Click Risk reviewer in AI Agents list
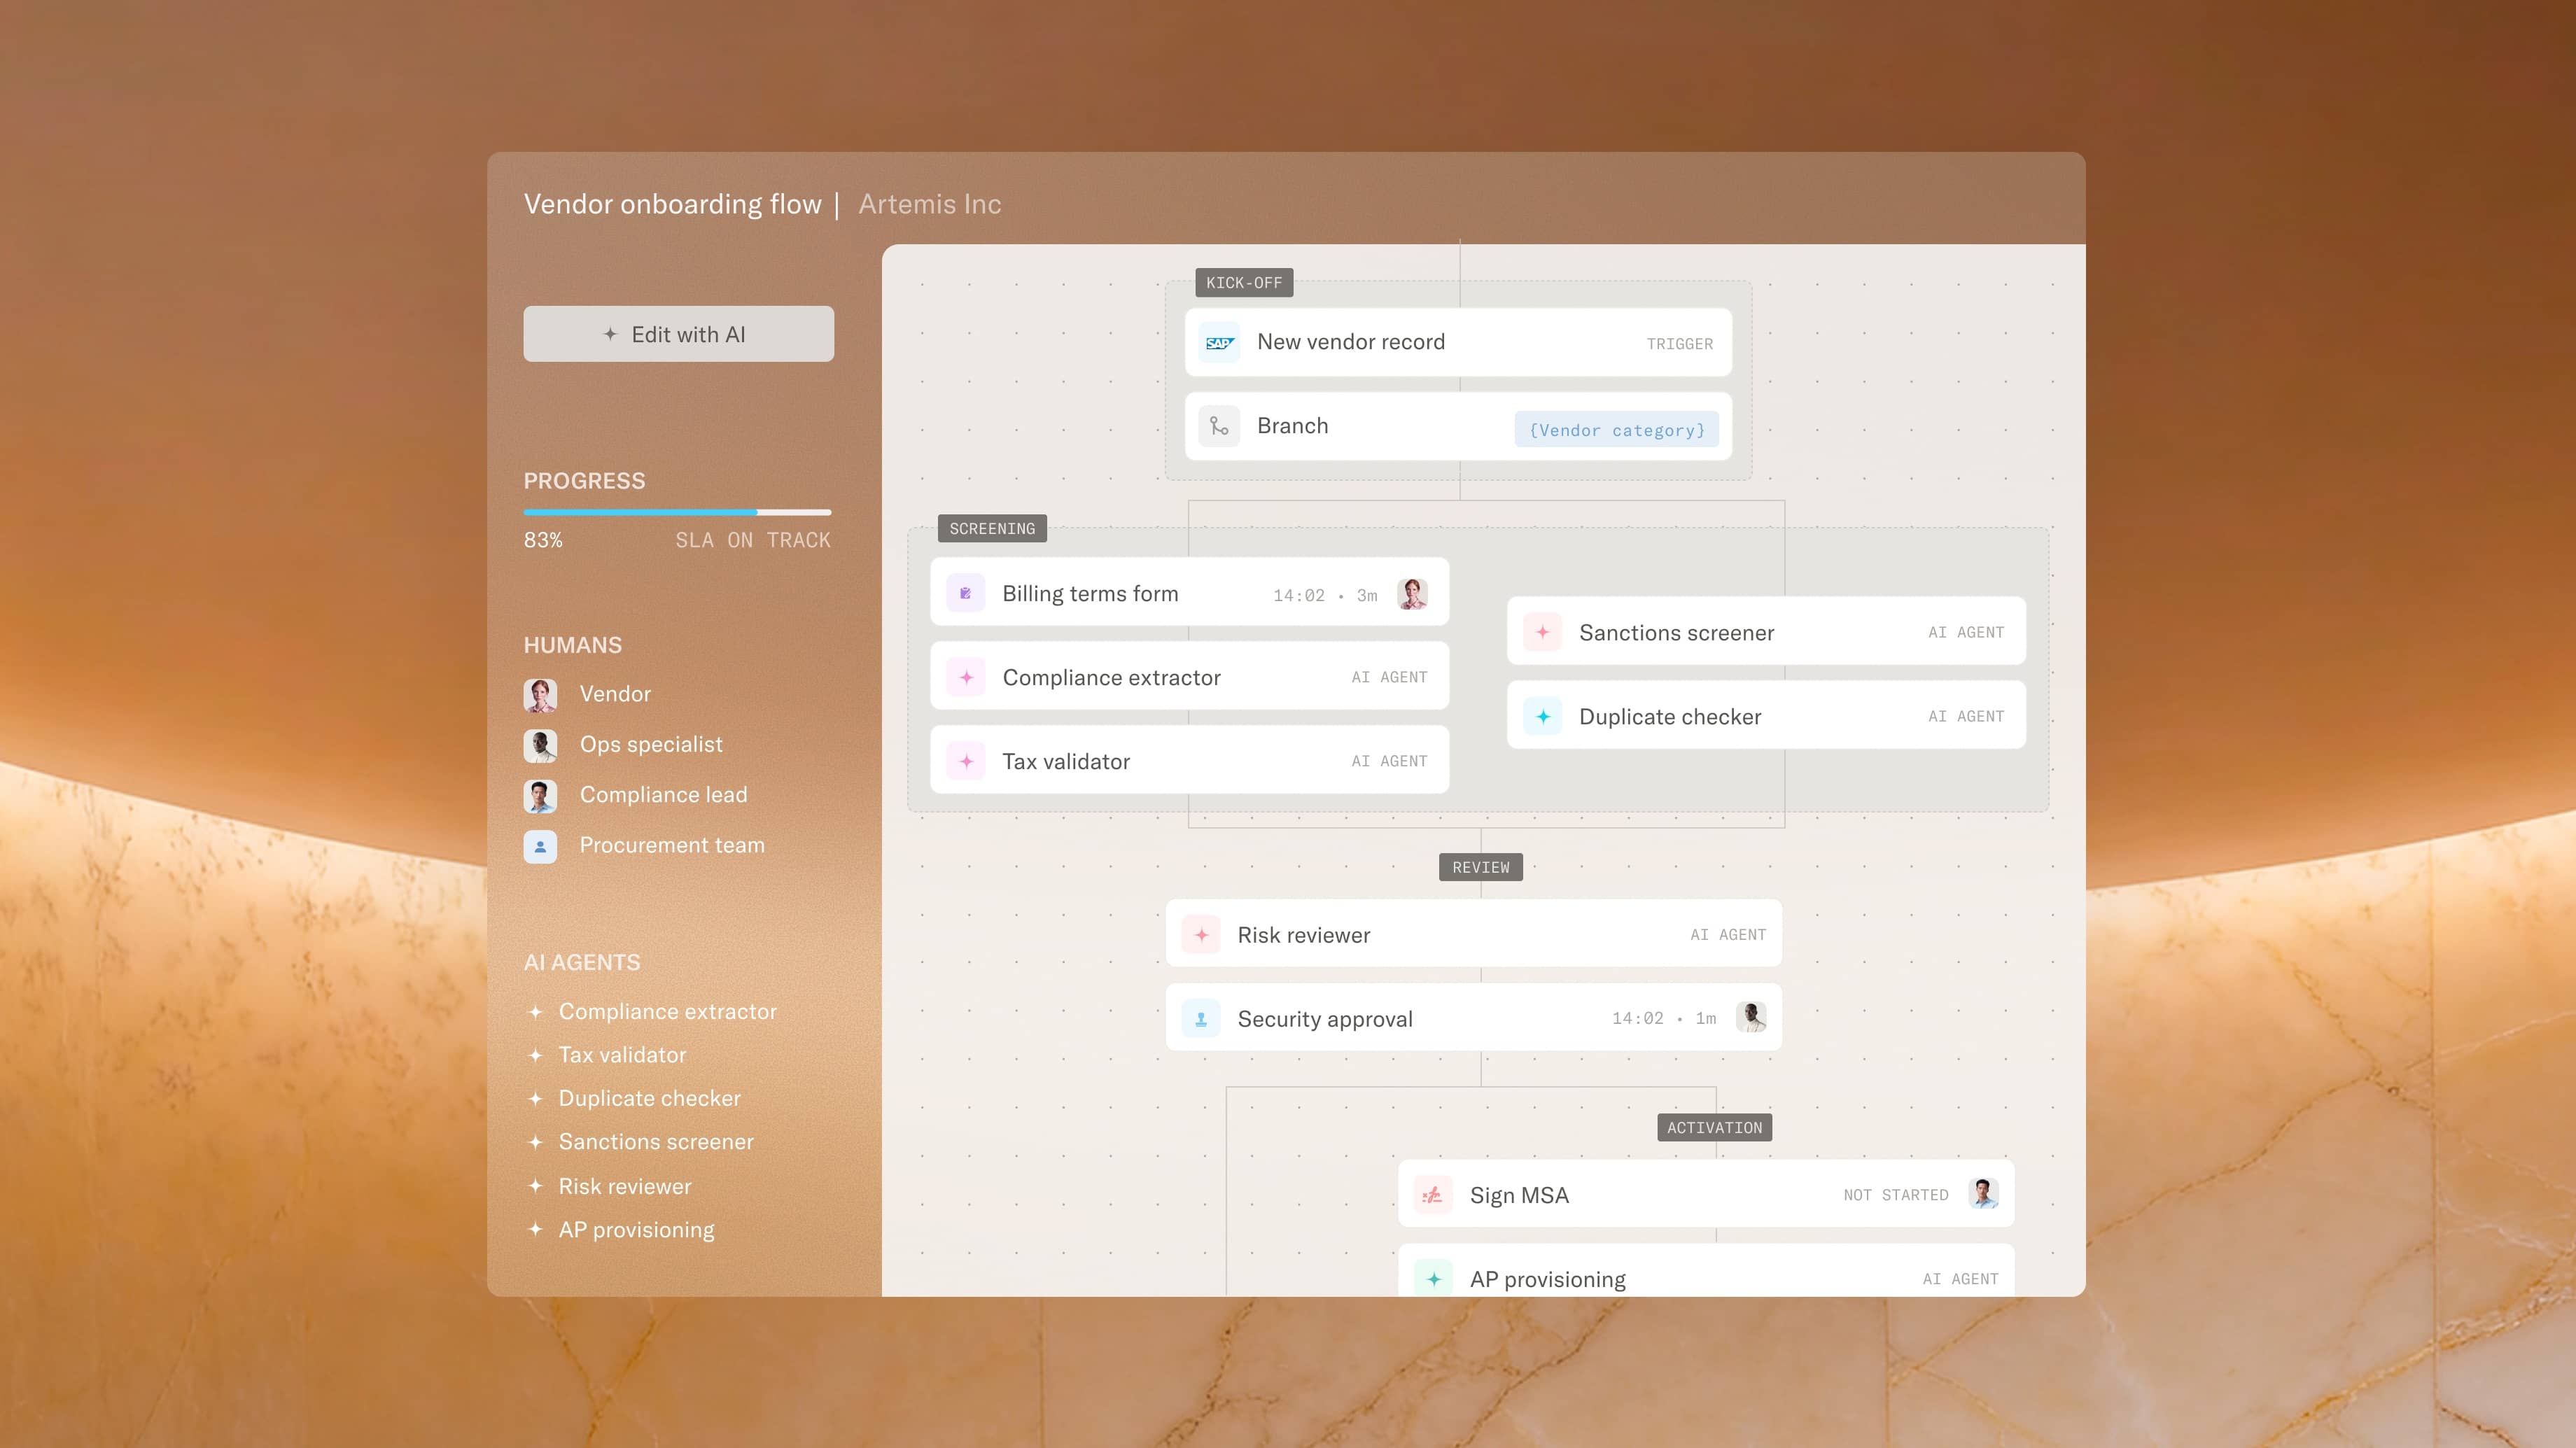 [625, 1186]
